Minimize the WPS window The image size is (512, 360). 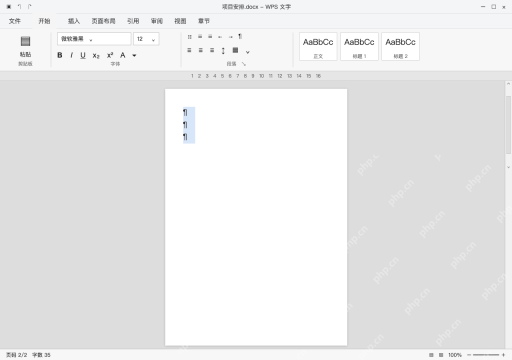tap(483, 6)
